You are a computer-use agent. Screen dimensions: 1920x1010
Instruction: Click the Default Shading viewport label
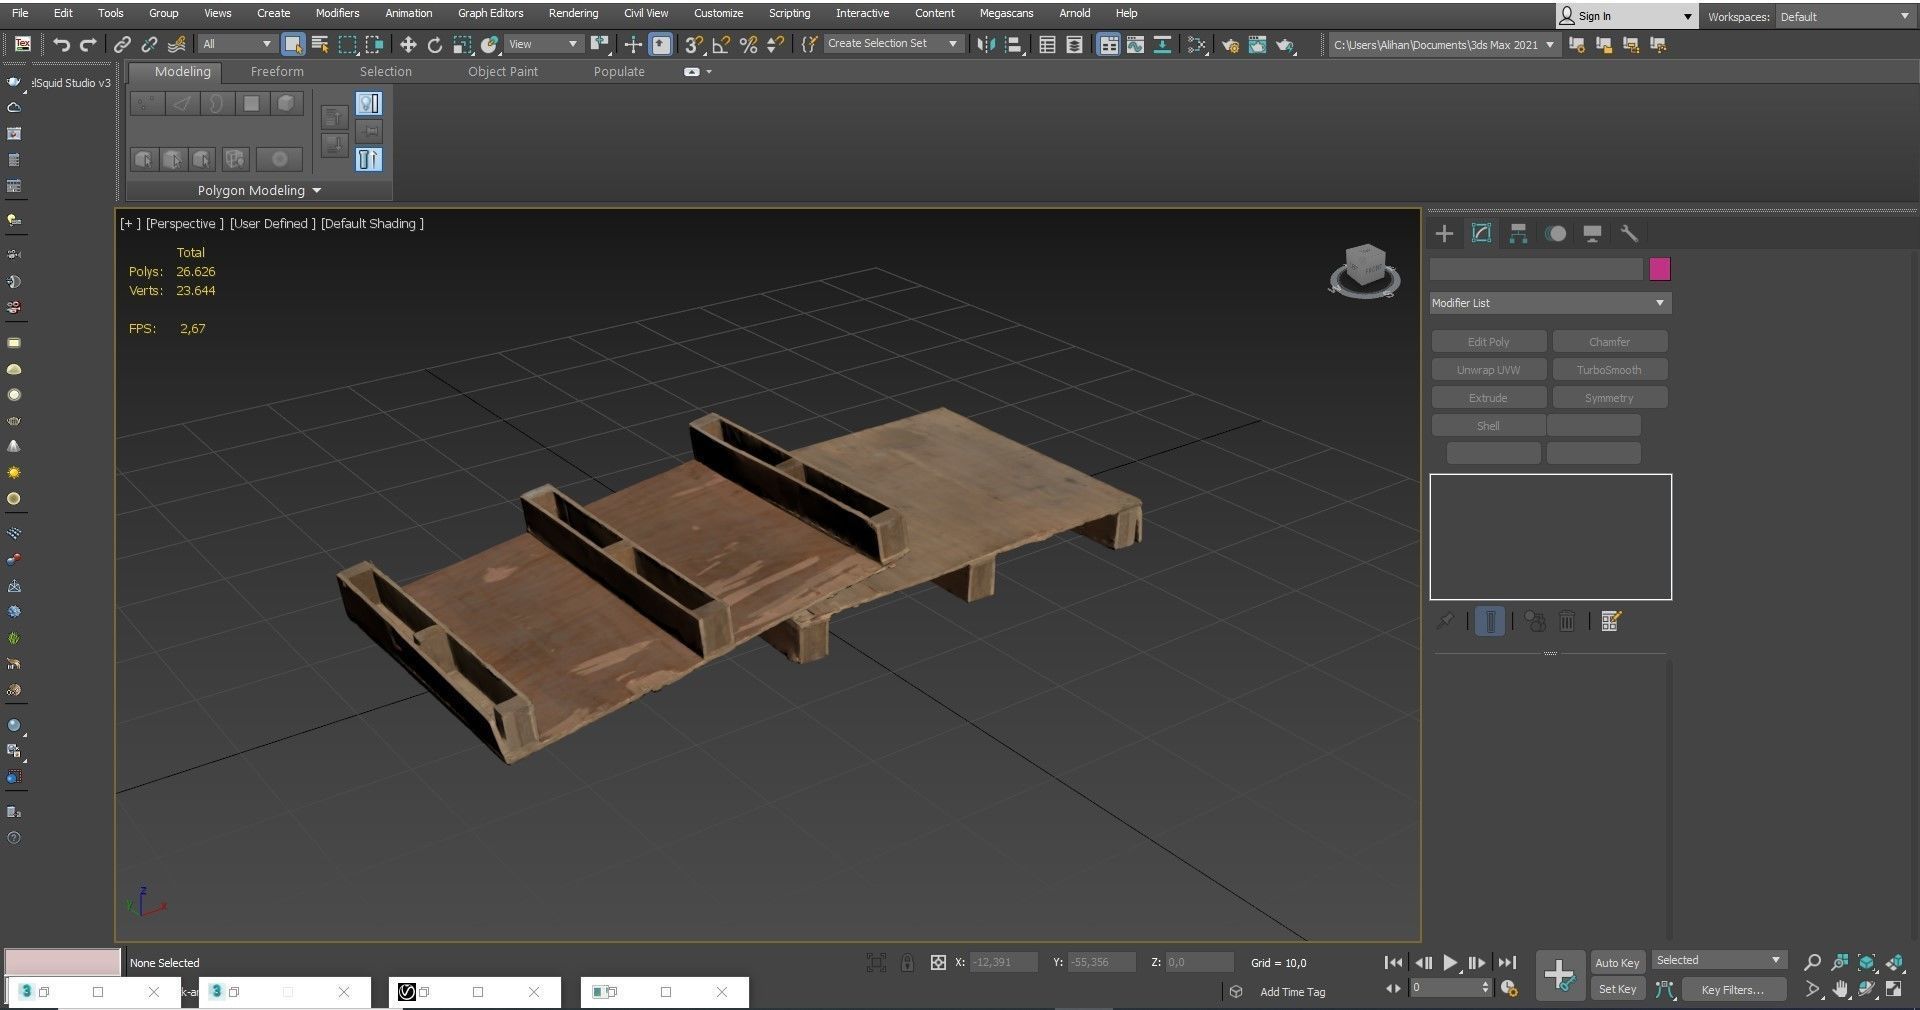point(372,223)
